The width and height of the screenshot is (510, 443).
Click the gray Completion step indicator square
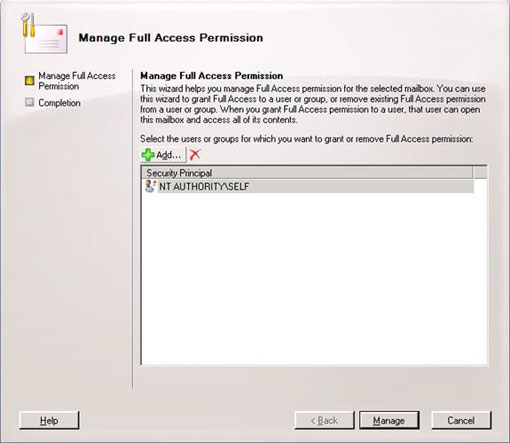29,102
